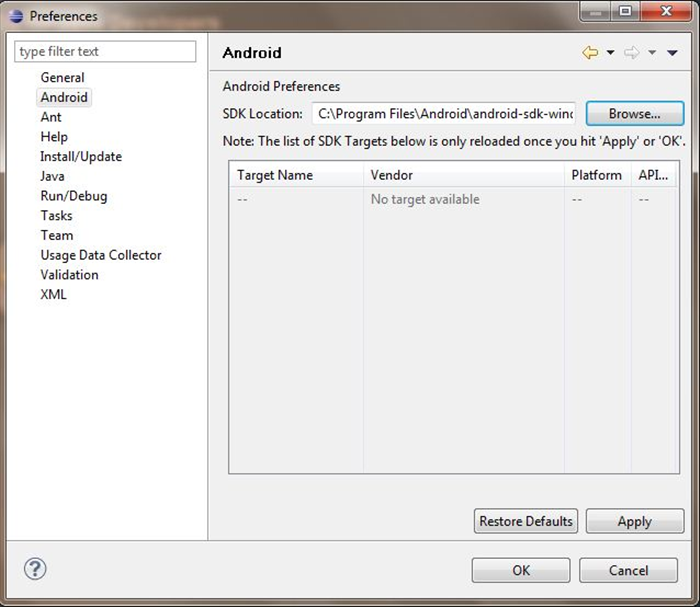This screenshot has height=607, width=700.
Task: Minimize the Preferences window
Action: (595, 12)
